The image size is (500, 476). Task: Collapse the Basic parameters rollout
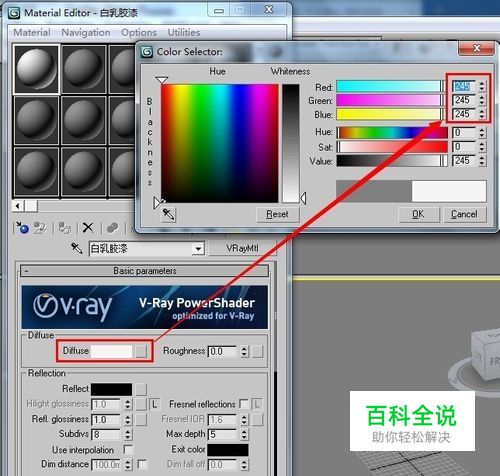(144, 271)
